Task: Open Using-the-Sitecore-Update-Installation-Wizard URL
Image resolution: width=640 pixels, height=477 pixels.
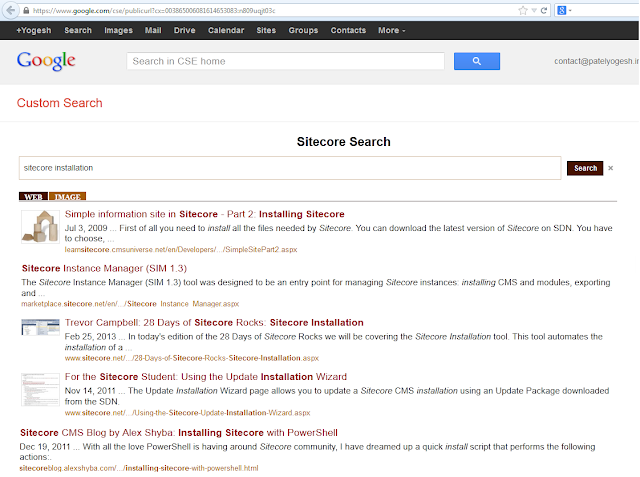Action: point(187,413)
